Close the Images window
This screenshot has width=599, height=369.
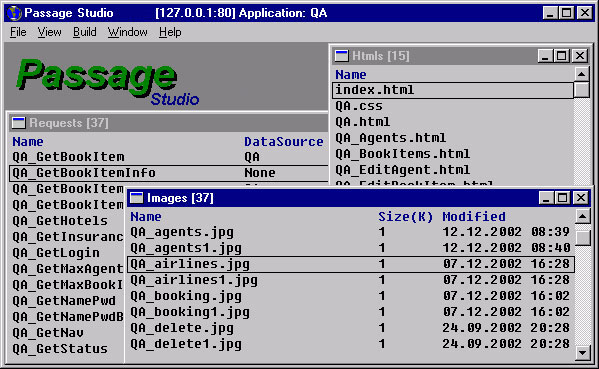click(x=581, y=198)
